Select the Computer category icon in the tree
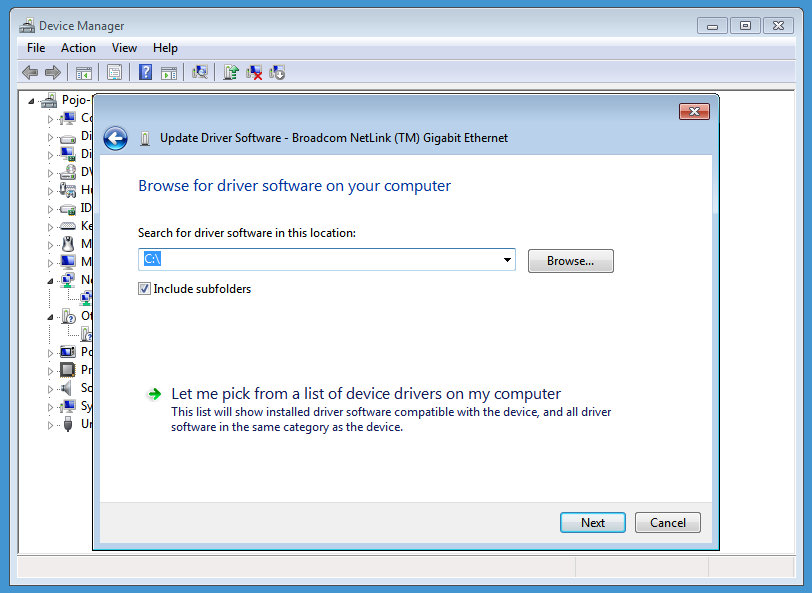Image resolution: width=812 pixels, height=593 pixels. [68, 118]
